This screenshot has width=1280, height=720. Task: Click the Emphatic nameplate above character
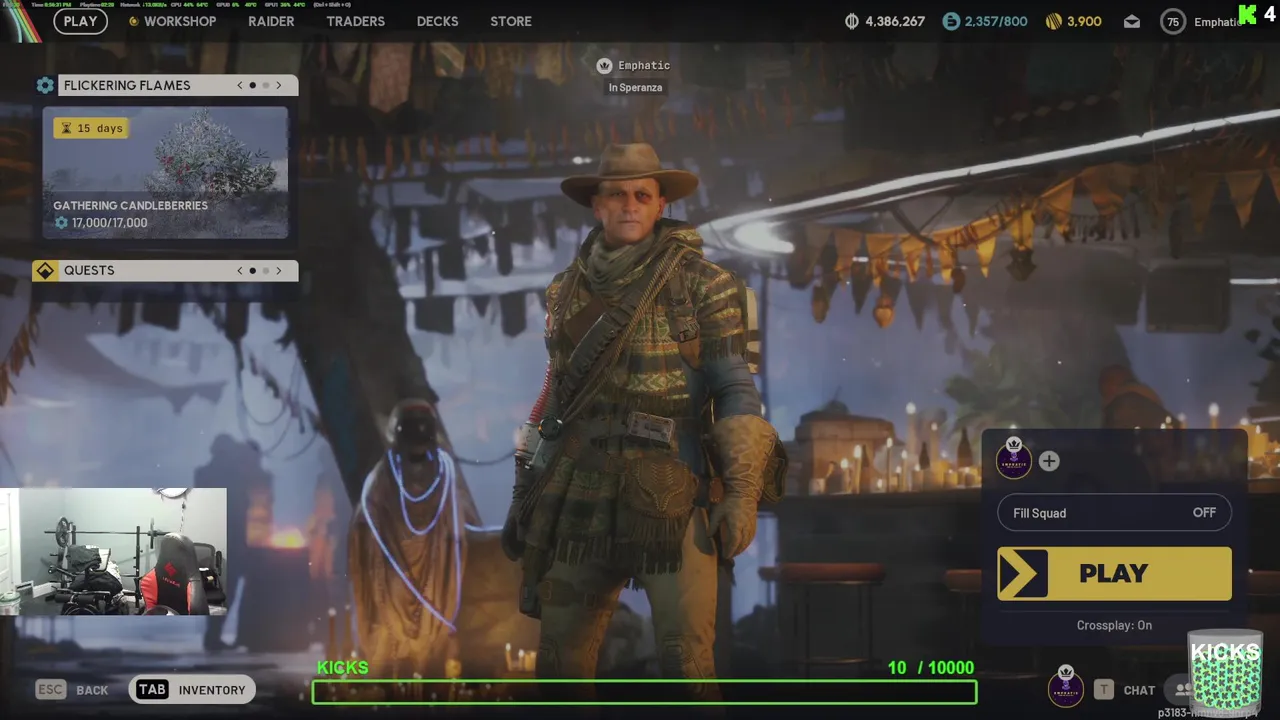coord(634,65)
